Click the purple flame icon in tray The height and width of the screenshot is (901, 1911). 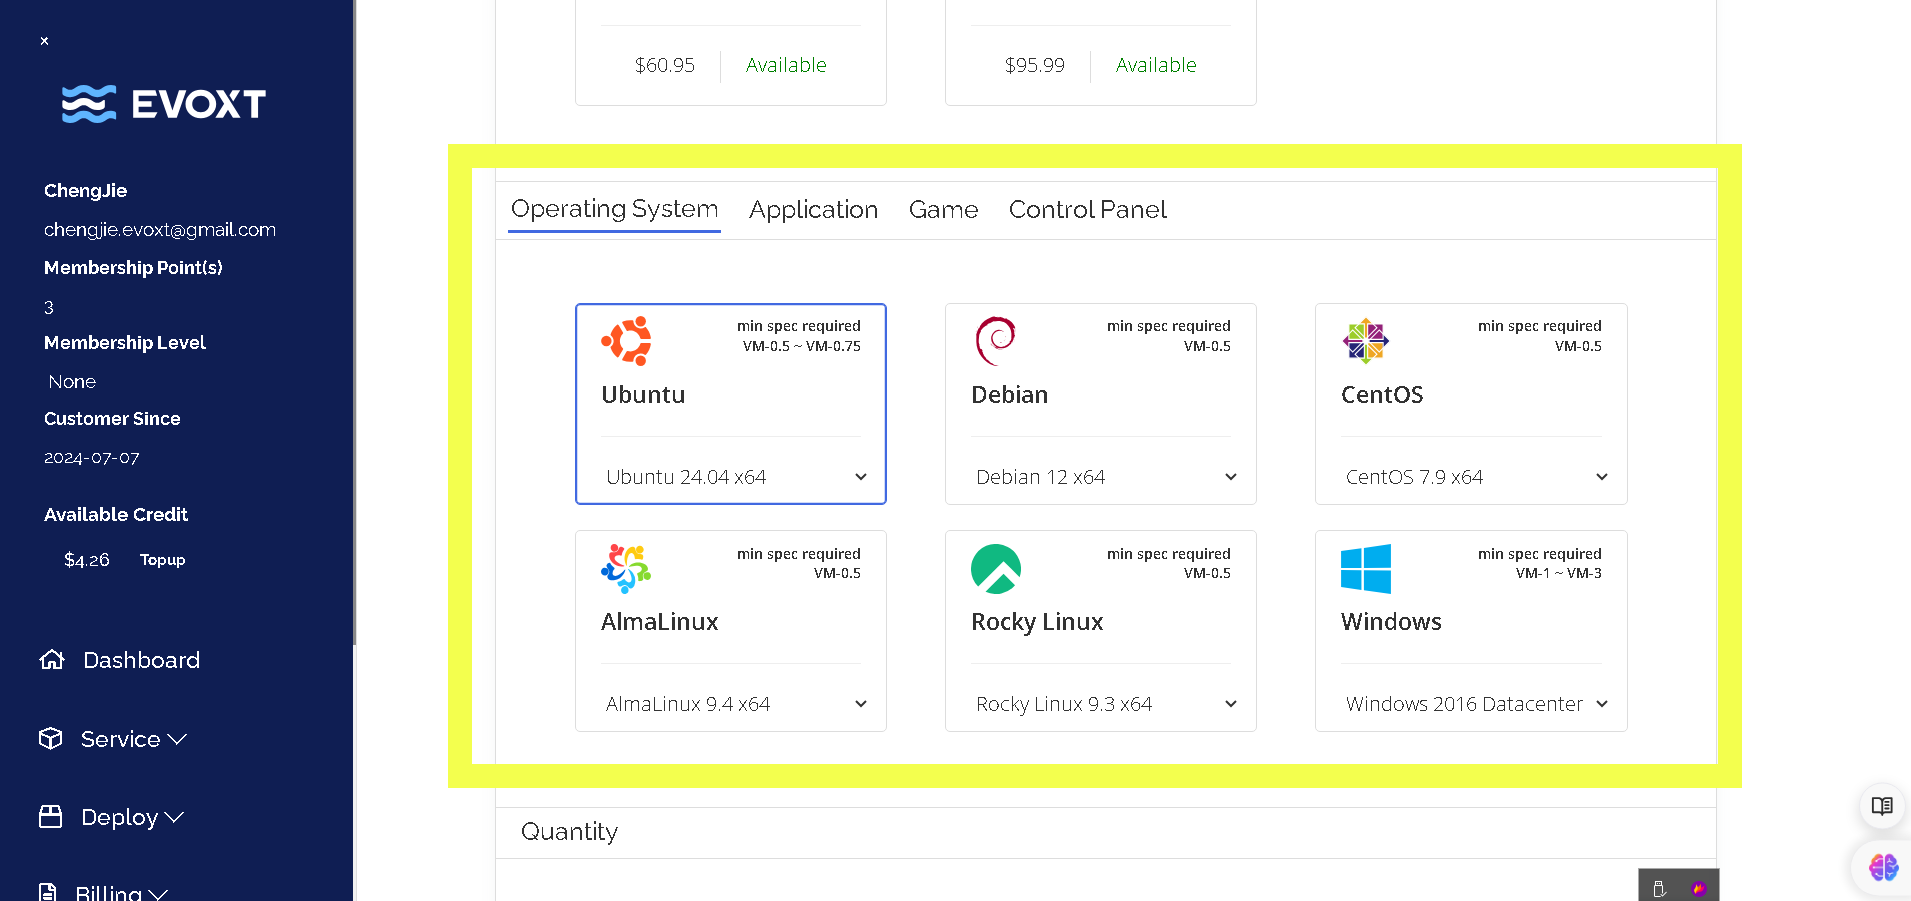coord(1698,888)
